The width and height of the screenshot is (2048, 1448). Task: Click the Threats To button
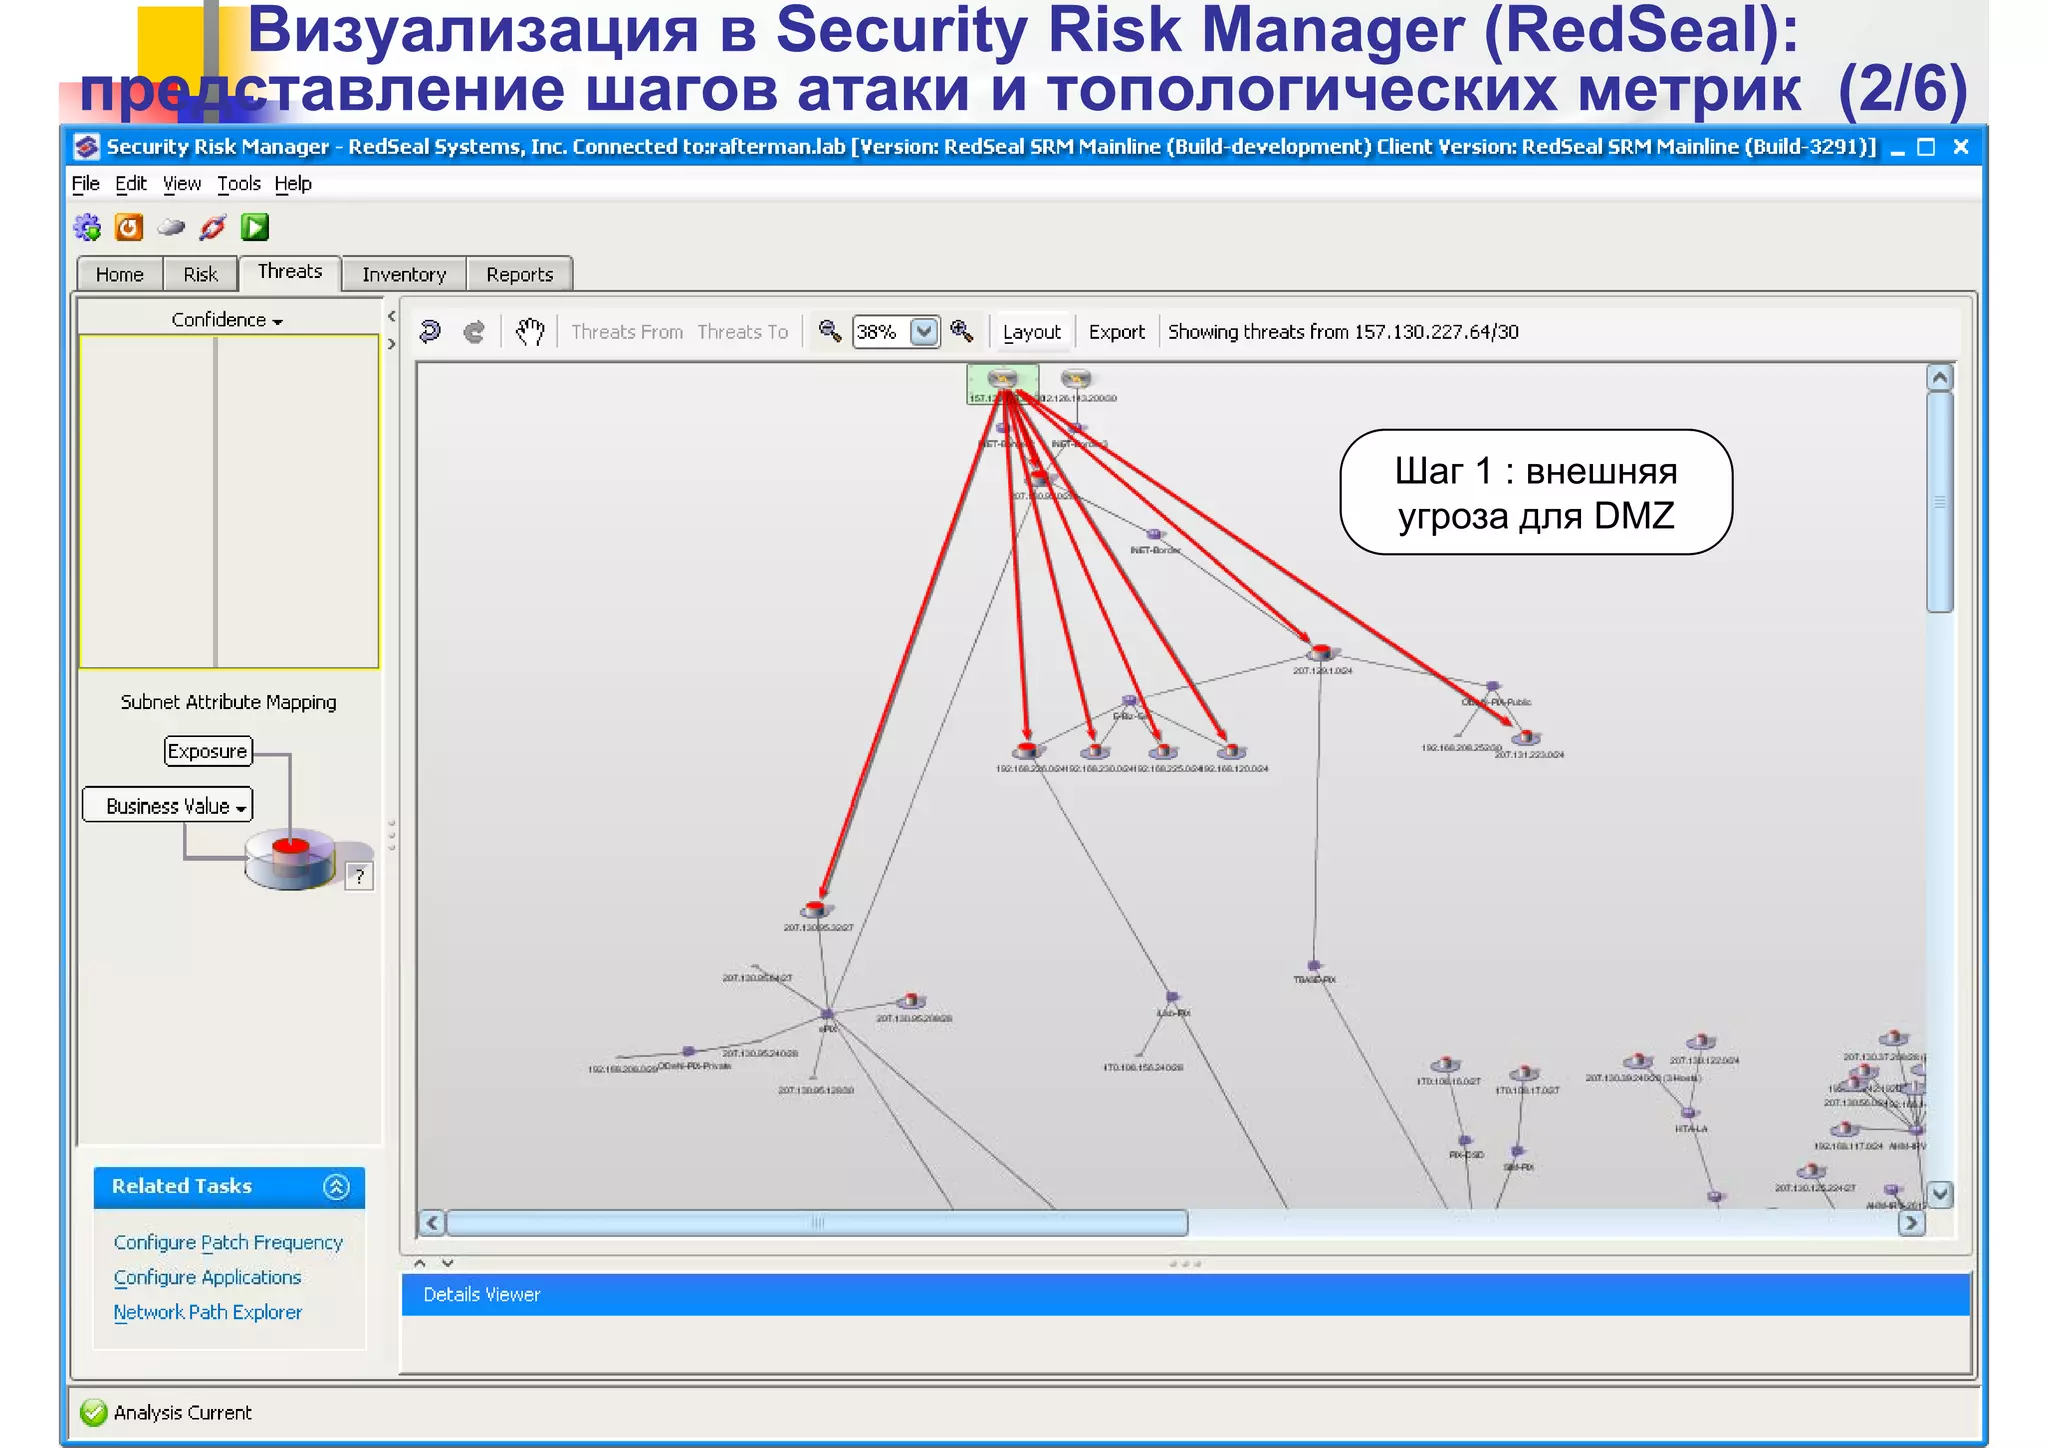click(x=743, y=332)
